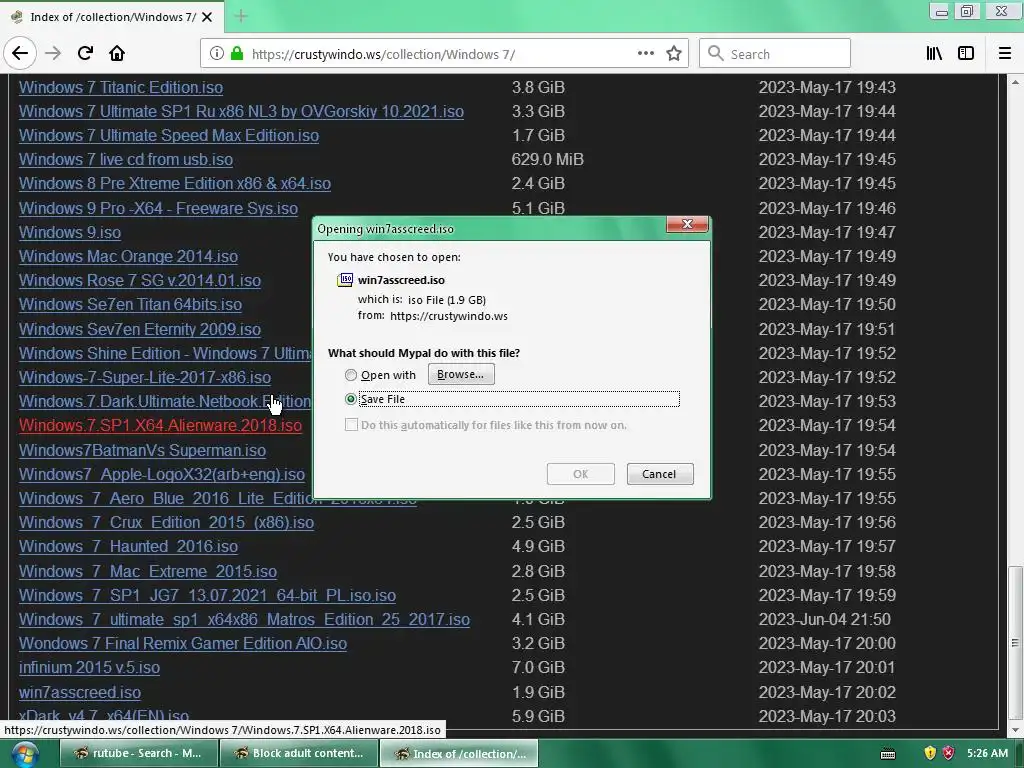Open infinium 2015 v.5.iso link
1024x768 pixels.
click(x=89, y=668)
